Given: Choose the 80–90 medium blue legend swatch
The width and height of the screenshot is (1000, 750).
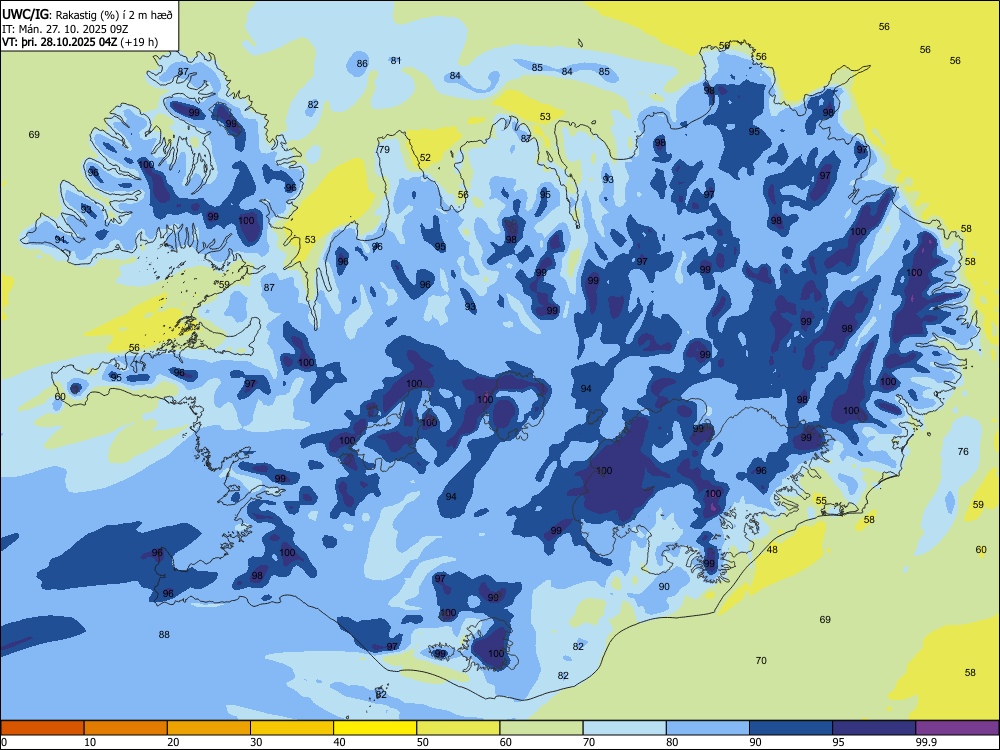Looking at the screenshot, I should point(708,728).
